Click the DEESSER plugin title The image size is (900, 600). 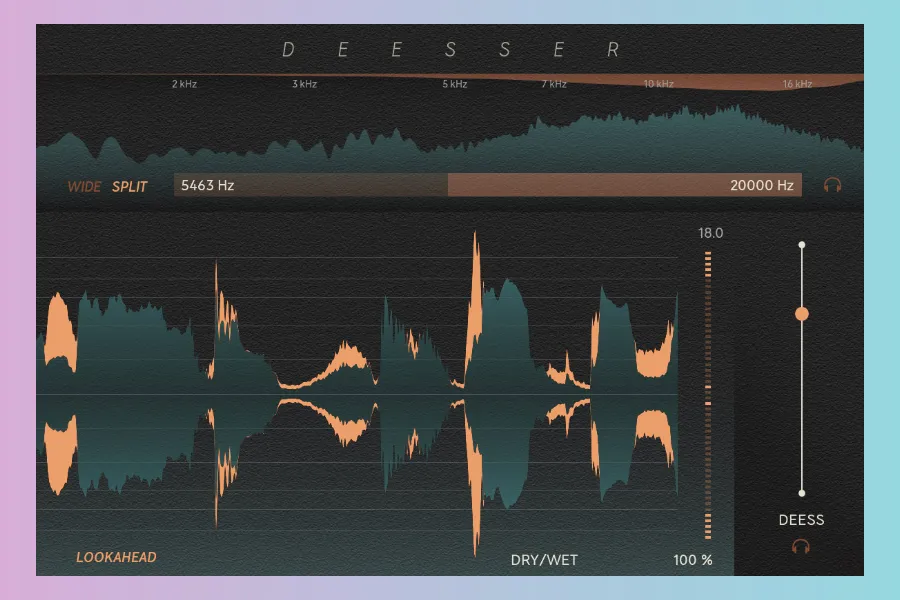point(450,49)
